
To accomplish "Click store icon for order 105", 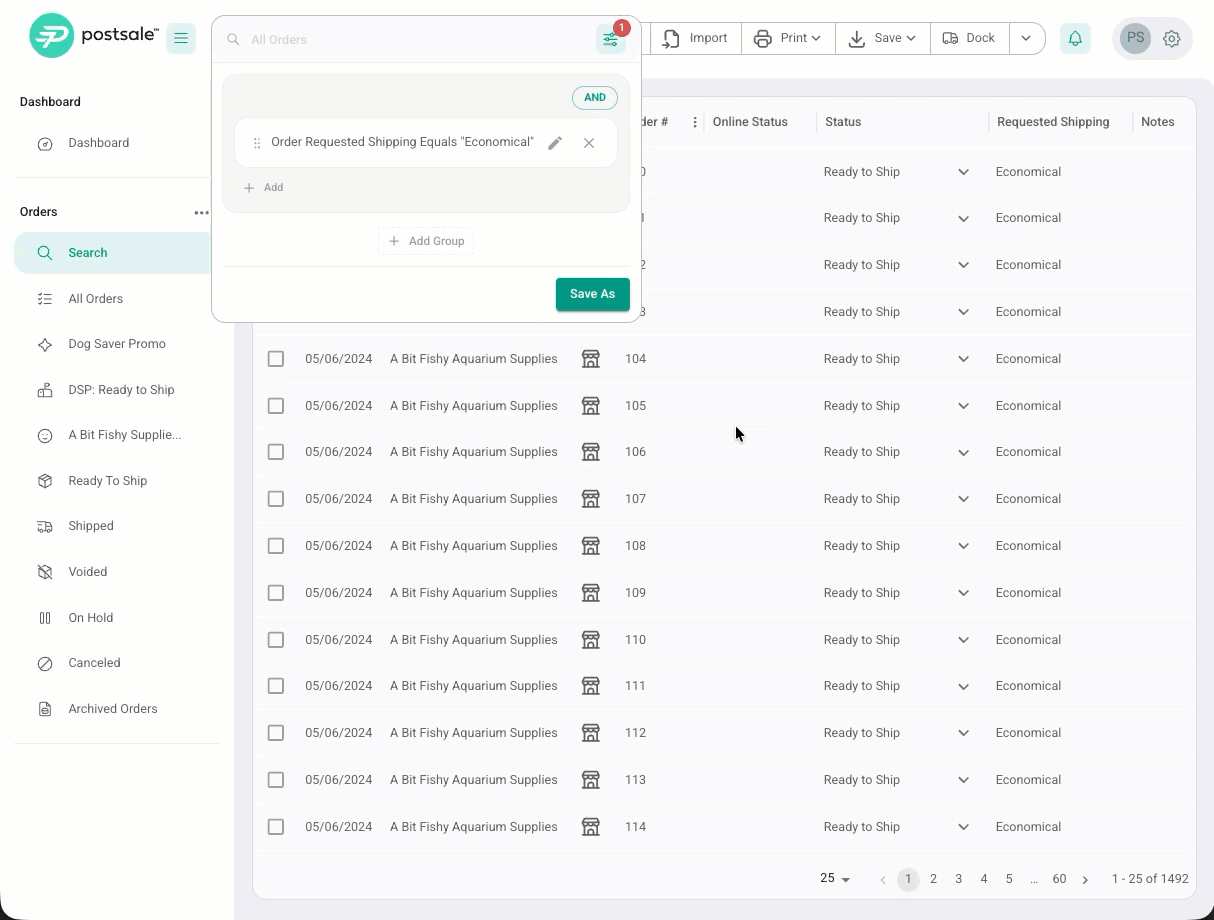I will [x=591, y=406].
